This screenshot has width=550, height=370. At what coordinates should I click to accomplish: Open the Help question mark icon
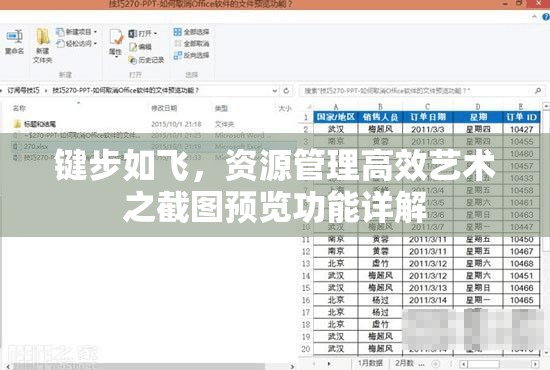[x=546, y=16]
